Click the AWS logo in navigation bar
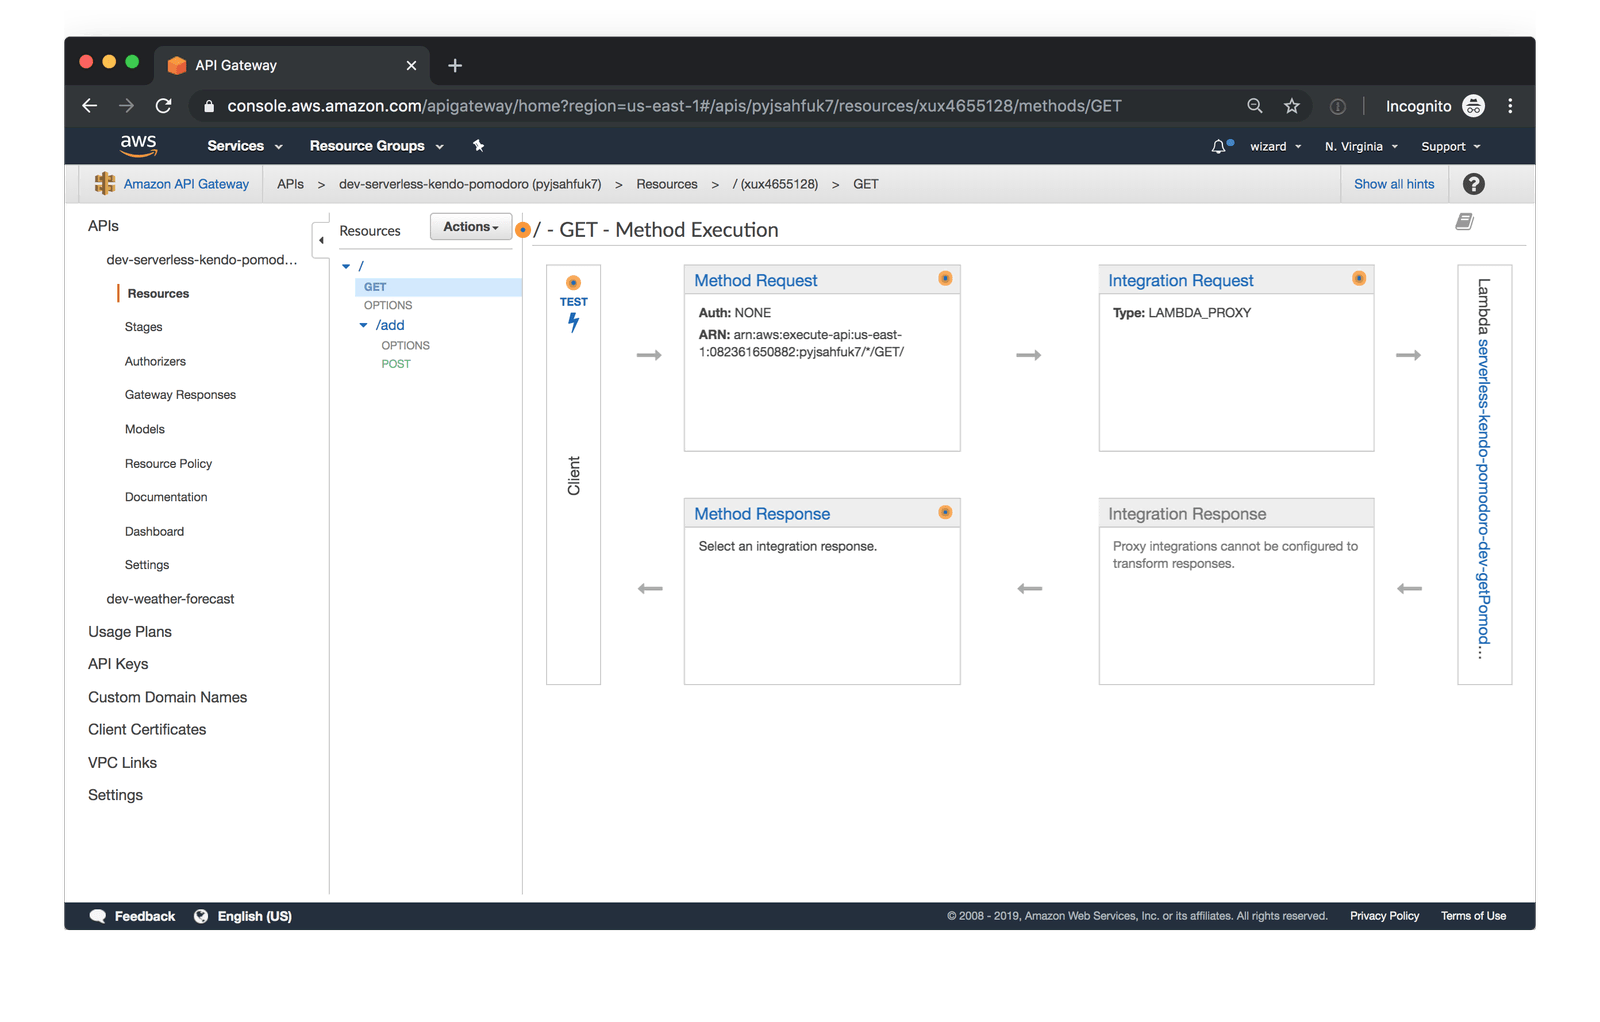1600x1022 pixels. [138, 145]
